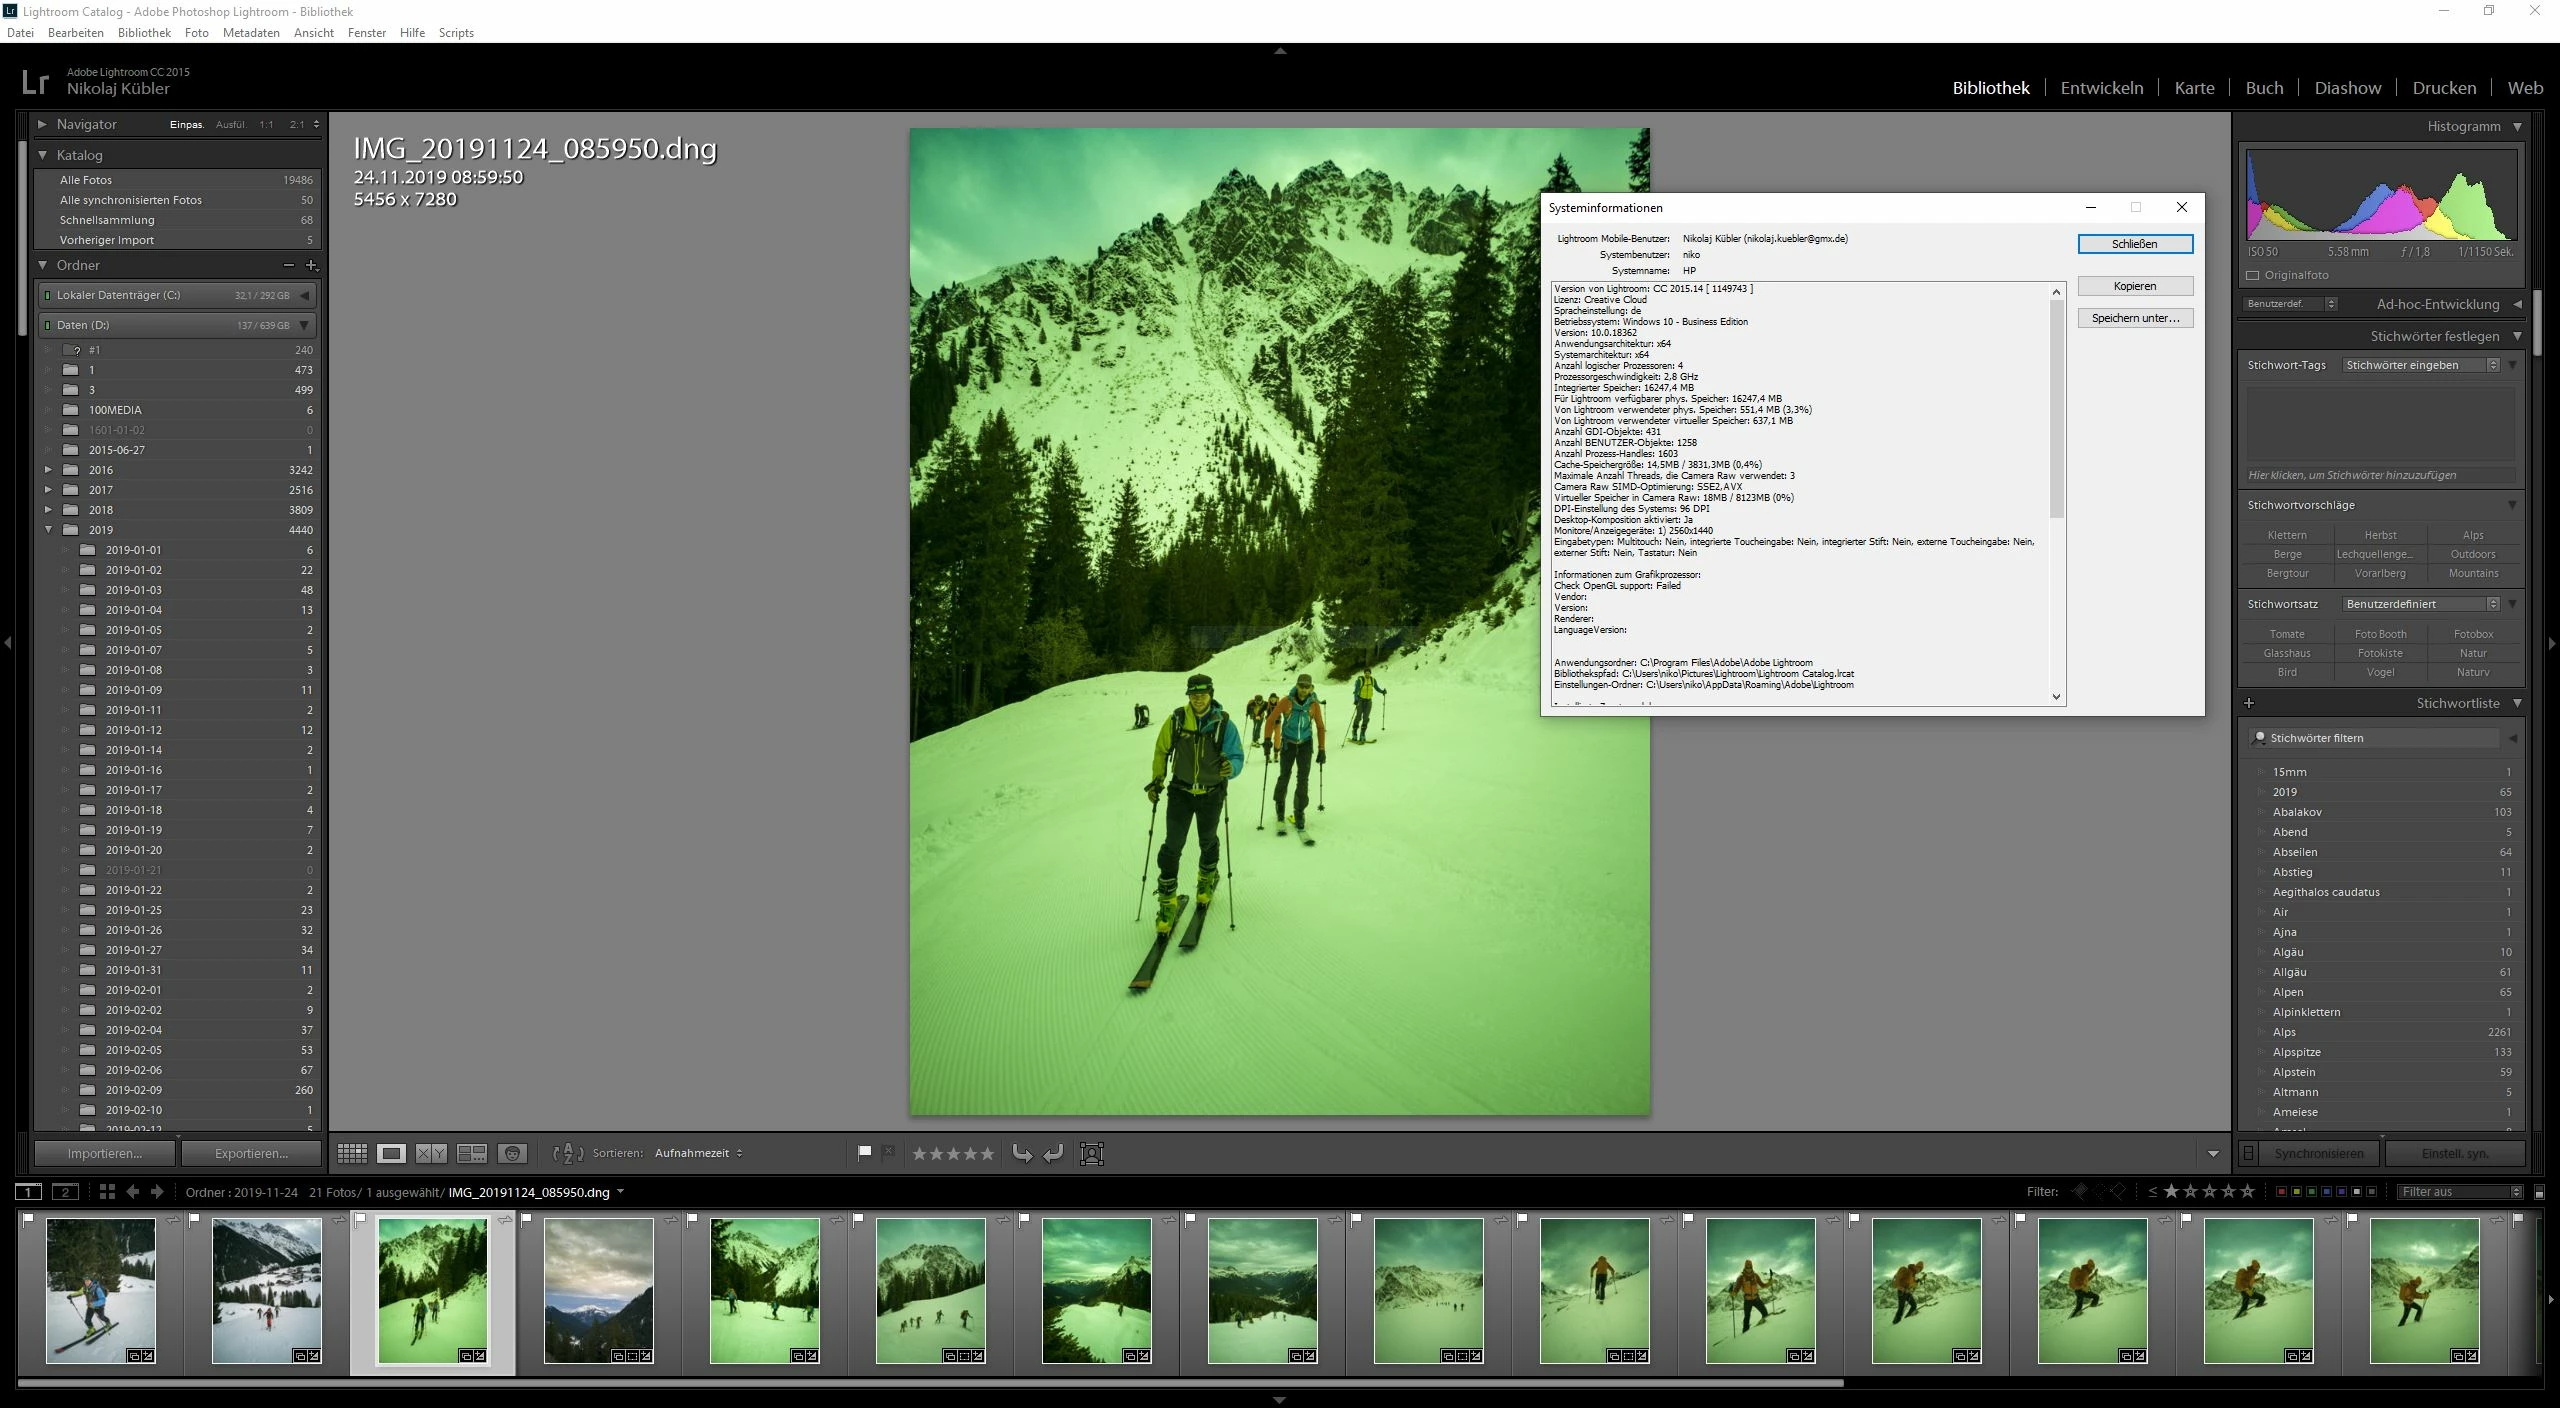The height and width of the screenshot is (1408, 2560).
Task: Open the survey view icon
Action: coord(472,1154)
